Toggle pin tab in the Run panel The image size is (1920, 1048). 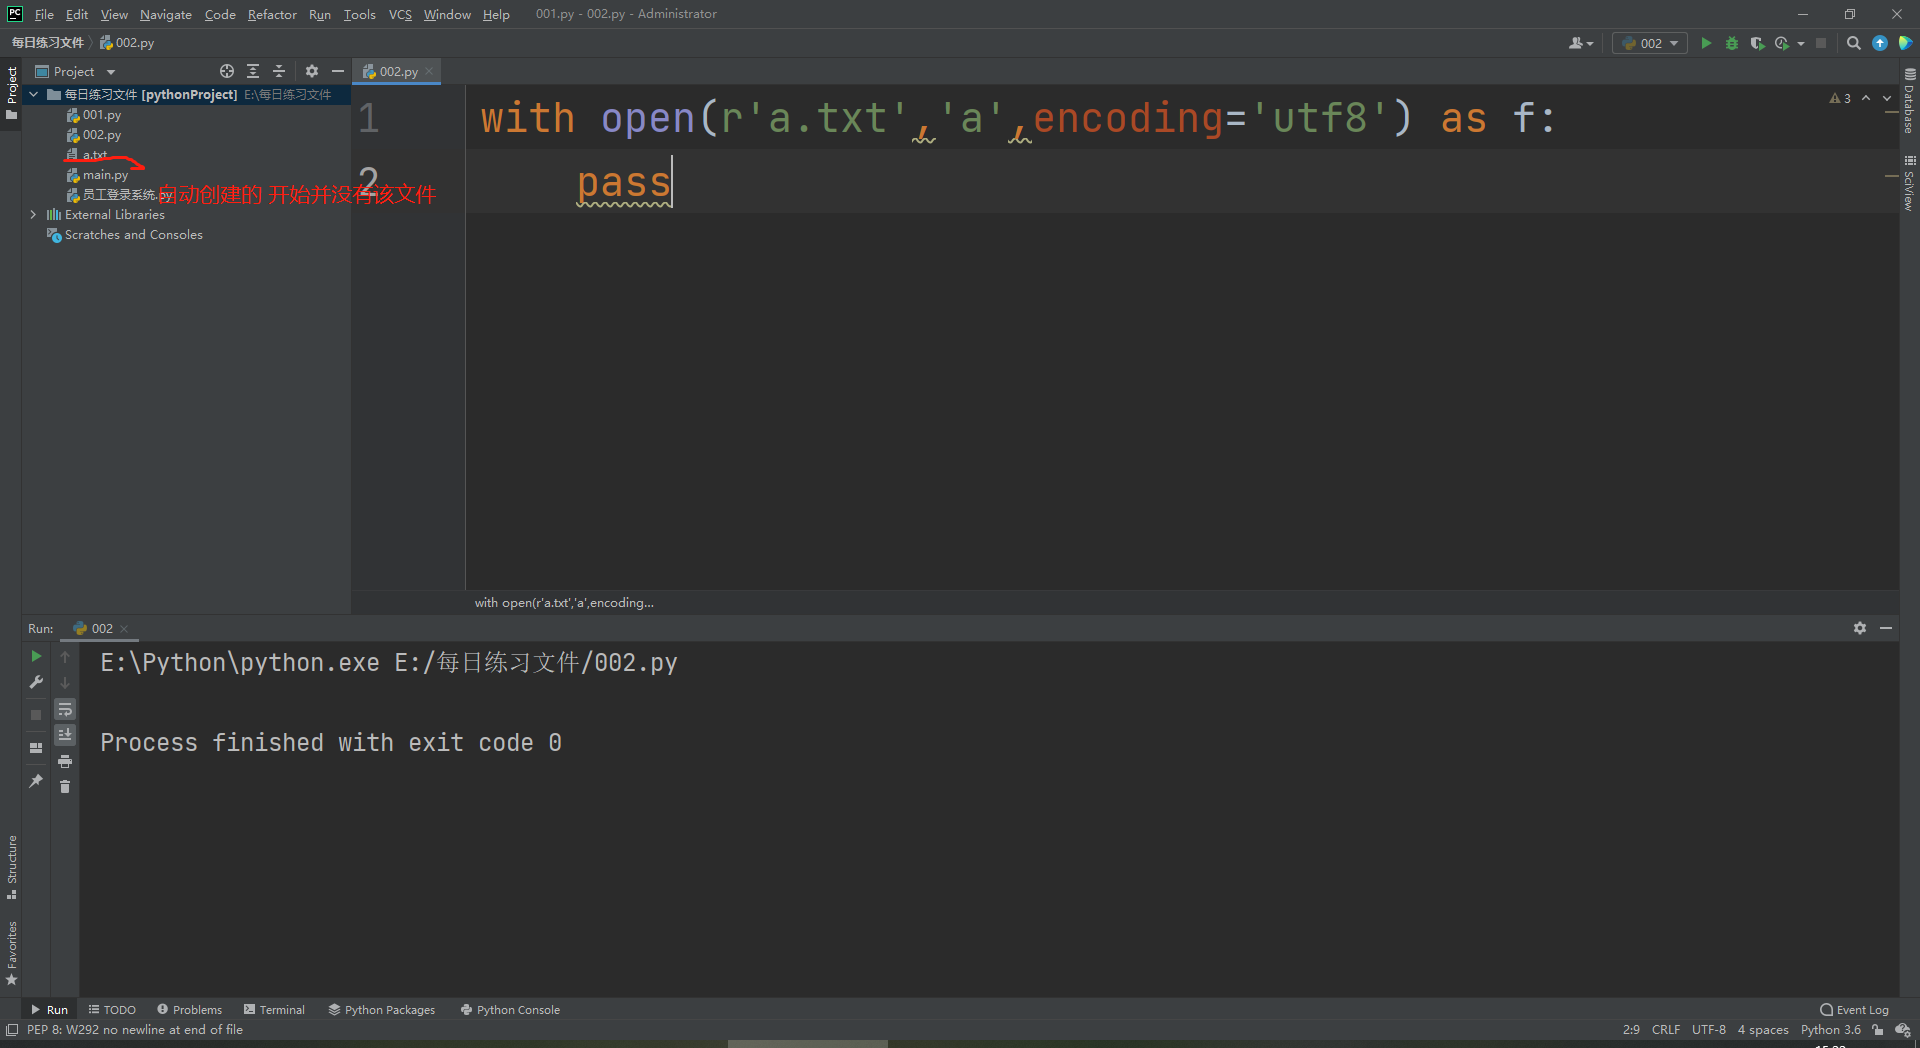point(36,781)
